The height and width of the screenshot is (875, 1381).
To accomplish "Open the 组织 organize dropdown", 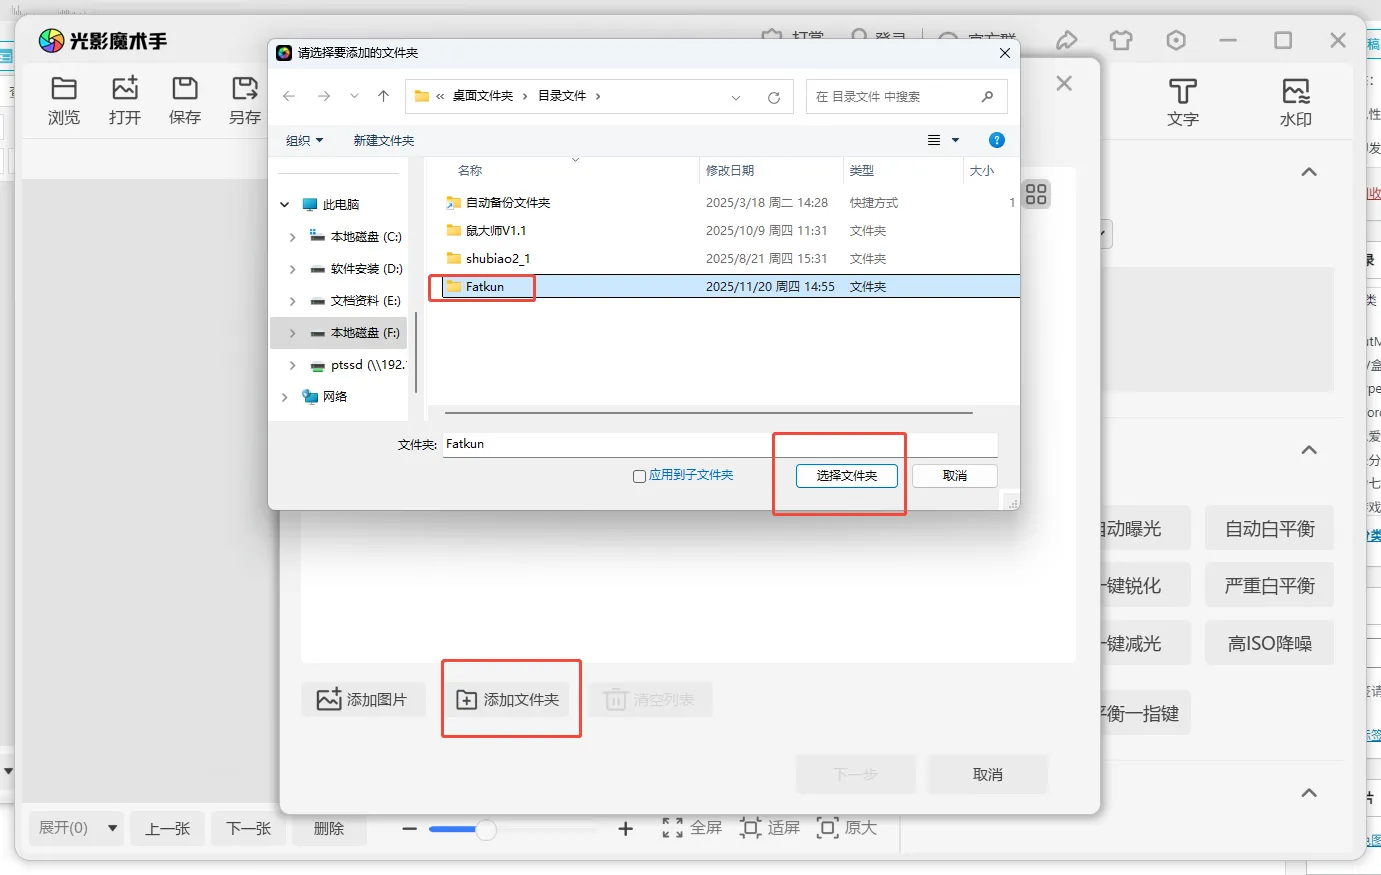I will pos(304,140).
